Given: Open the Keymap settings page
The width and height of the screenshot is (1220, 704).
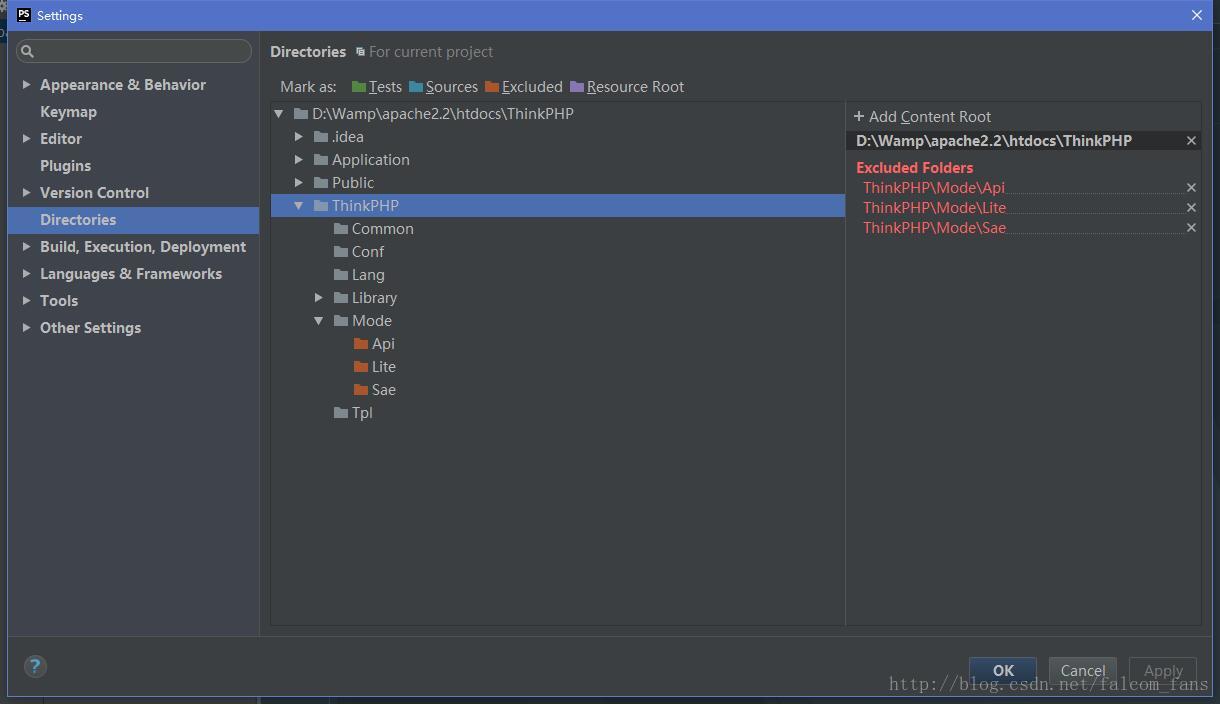Looking at the screenshot, I should point(68,112).
